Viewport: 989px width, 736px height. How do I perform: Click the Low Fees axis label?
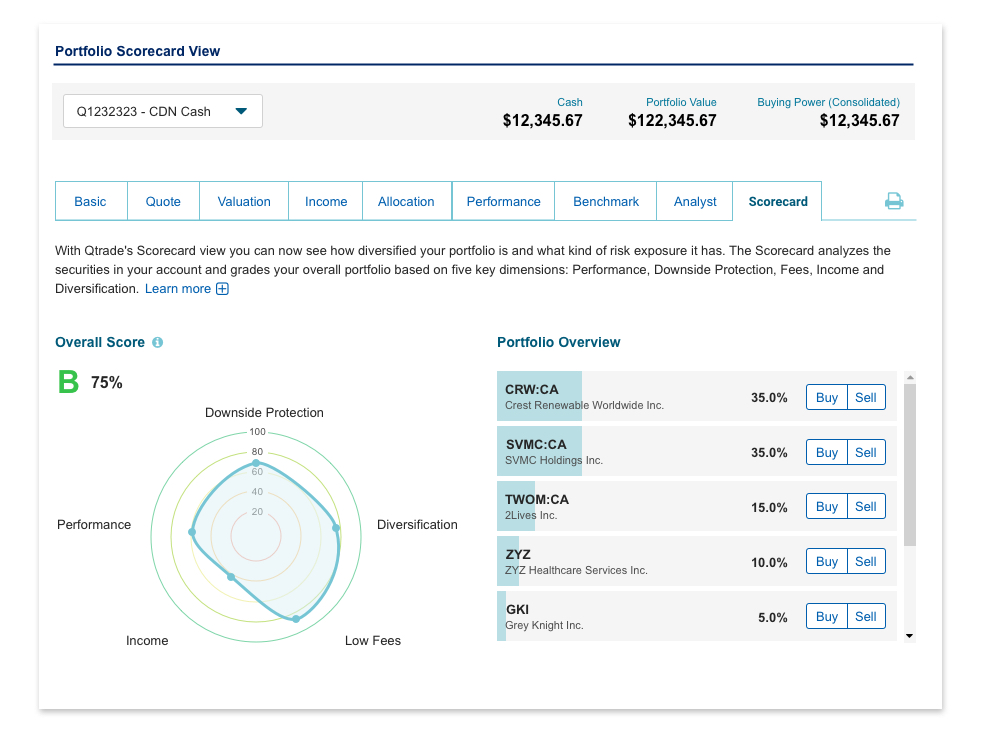pyautogui.click(x=373, y=640)
